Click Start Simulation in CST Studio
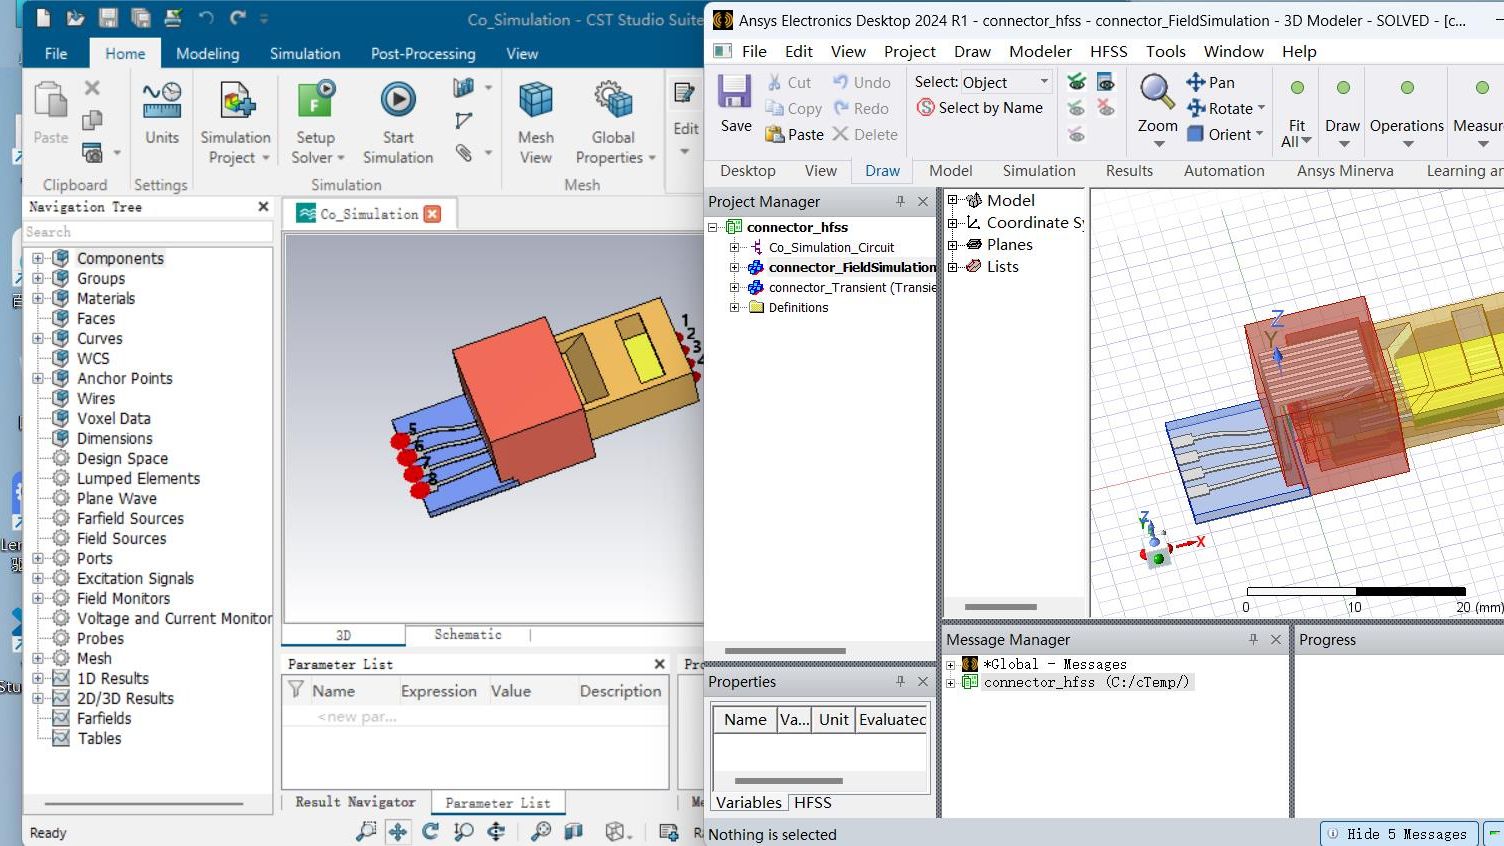 click(x=398, y=122)
